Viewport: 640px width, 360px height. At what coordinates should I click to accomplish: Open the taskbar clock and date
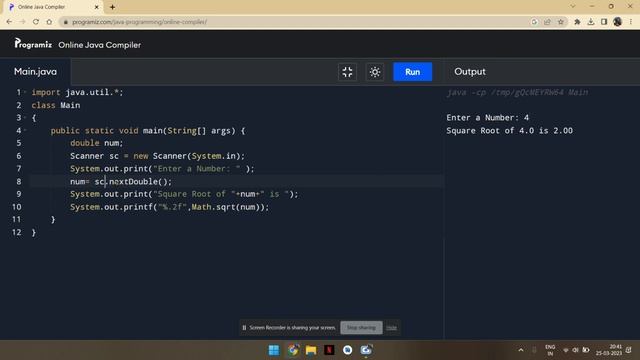coord(609,350)
